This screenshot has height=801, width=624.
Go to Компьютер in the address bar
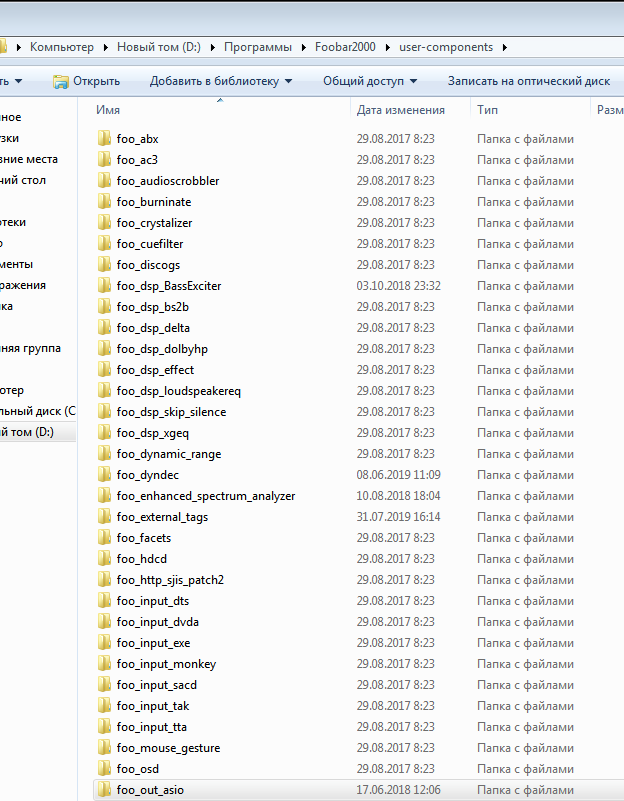[x=62, y=47]
